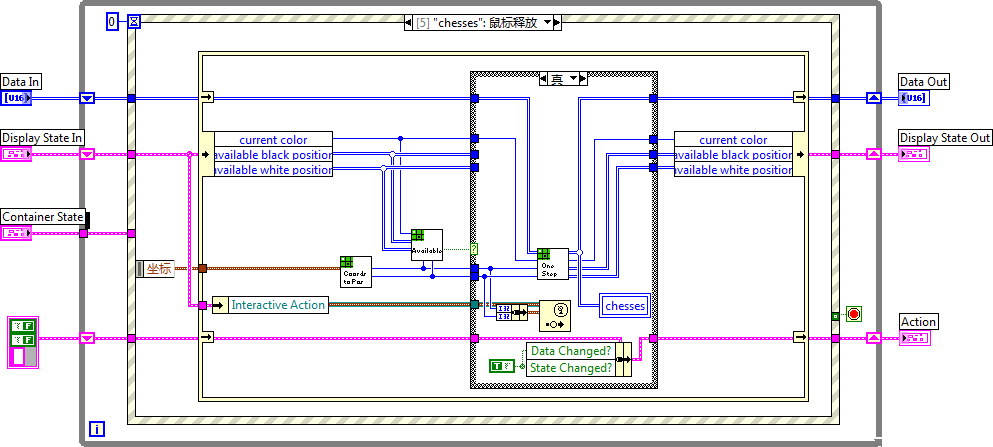The height and width of the screenshot is (447, 993).
Task: Click the Interactive Action unbundle element
Action: [x=278, y=305]
